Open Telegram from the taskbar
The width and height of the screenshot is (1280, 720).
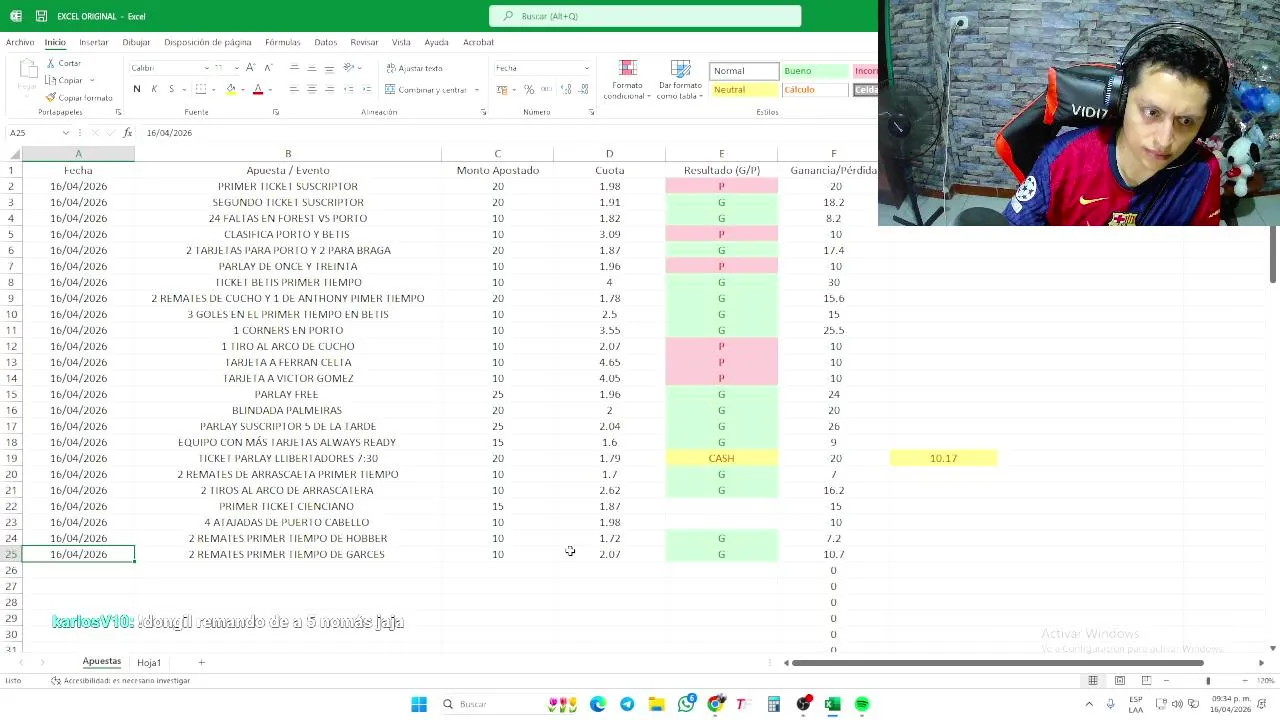[627, 704]
